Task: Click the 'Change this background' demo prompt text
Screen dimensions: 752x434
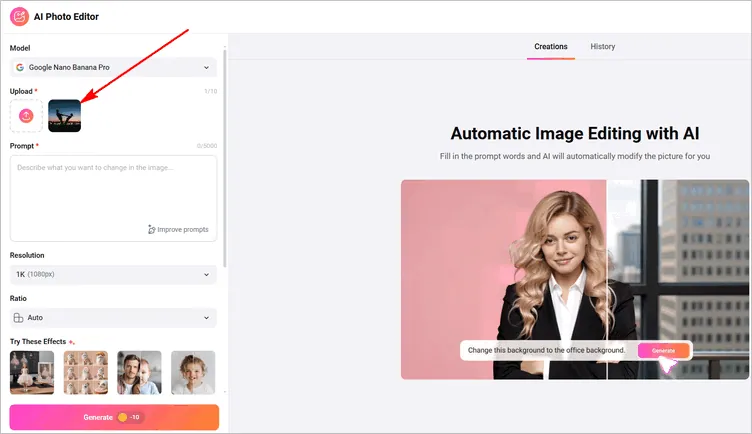Action: 546,350
